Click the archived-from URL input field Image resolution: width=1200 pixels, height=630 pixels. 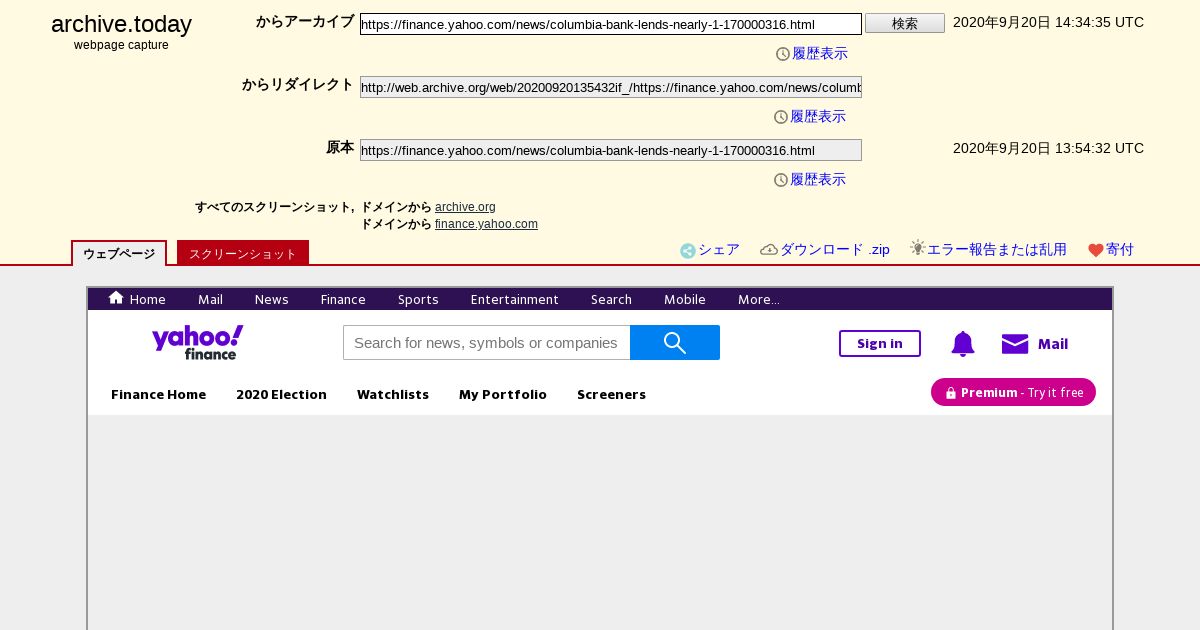[611, 24]
